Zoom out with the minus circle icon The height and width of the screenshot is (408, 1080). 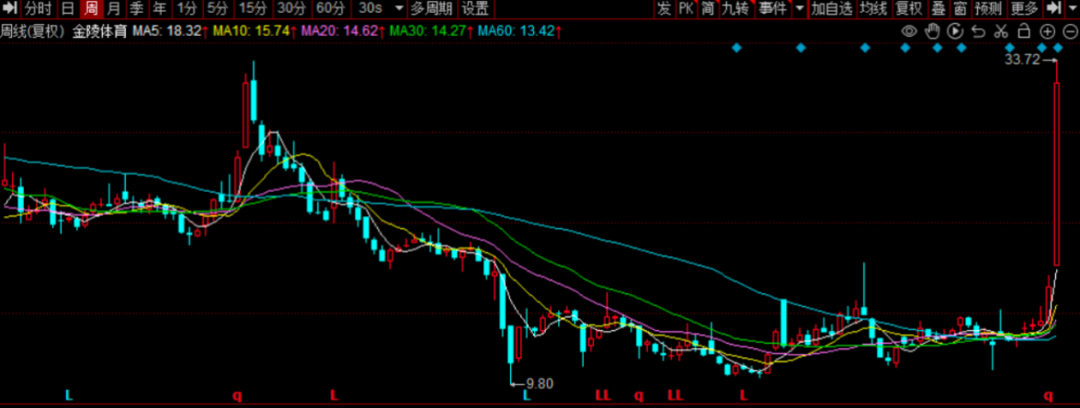pyautogui.click(x=1069, y=31)
